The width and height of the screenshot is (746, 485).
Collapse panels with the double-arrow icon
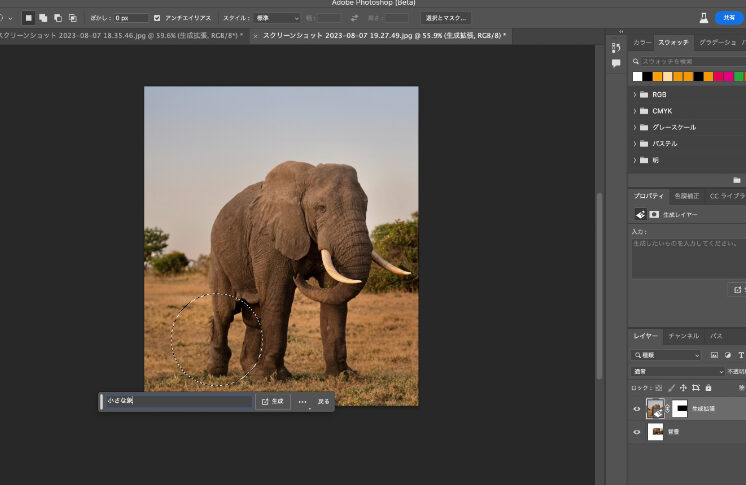[x=621, y=31]
